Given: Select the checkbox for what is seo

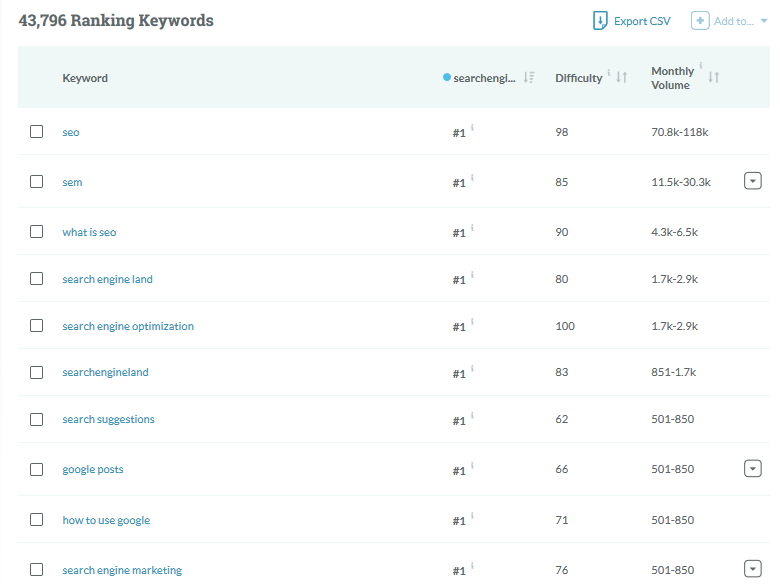Looking at the screenshot, I should click(36, 232).
